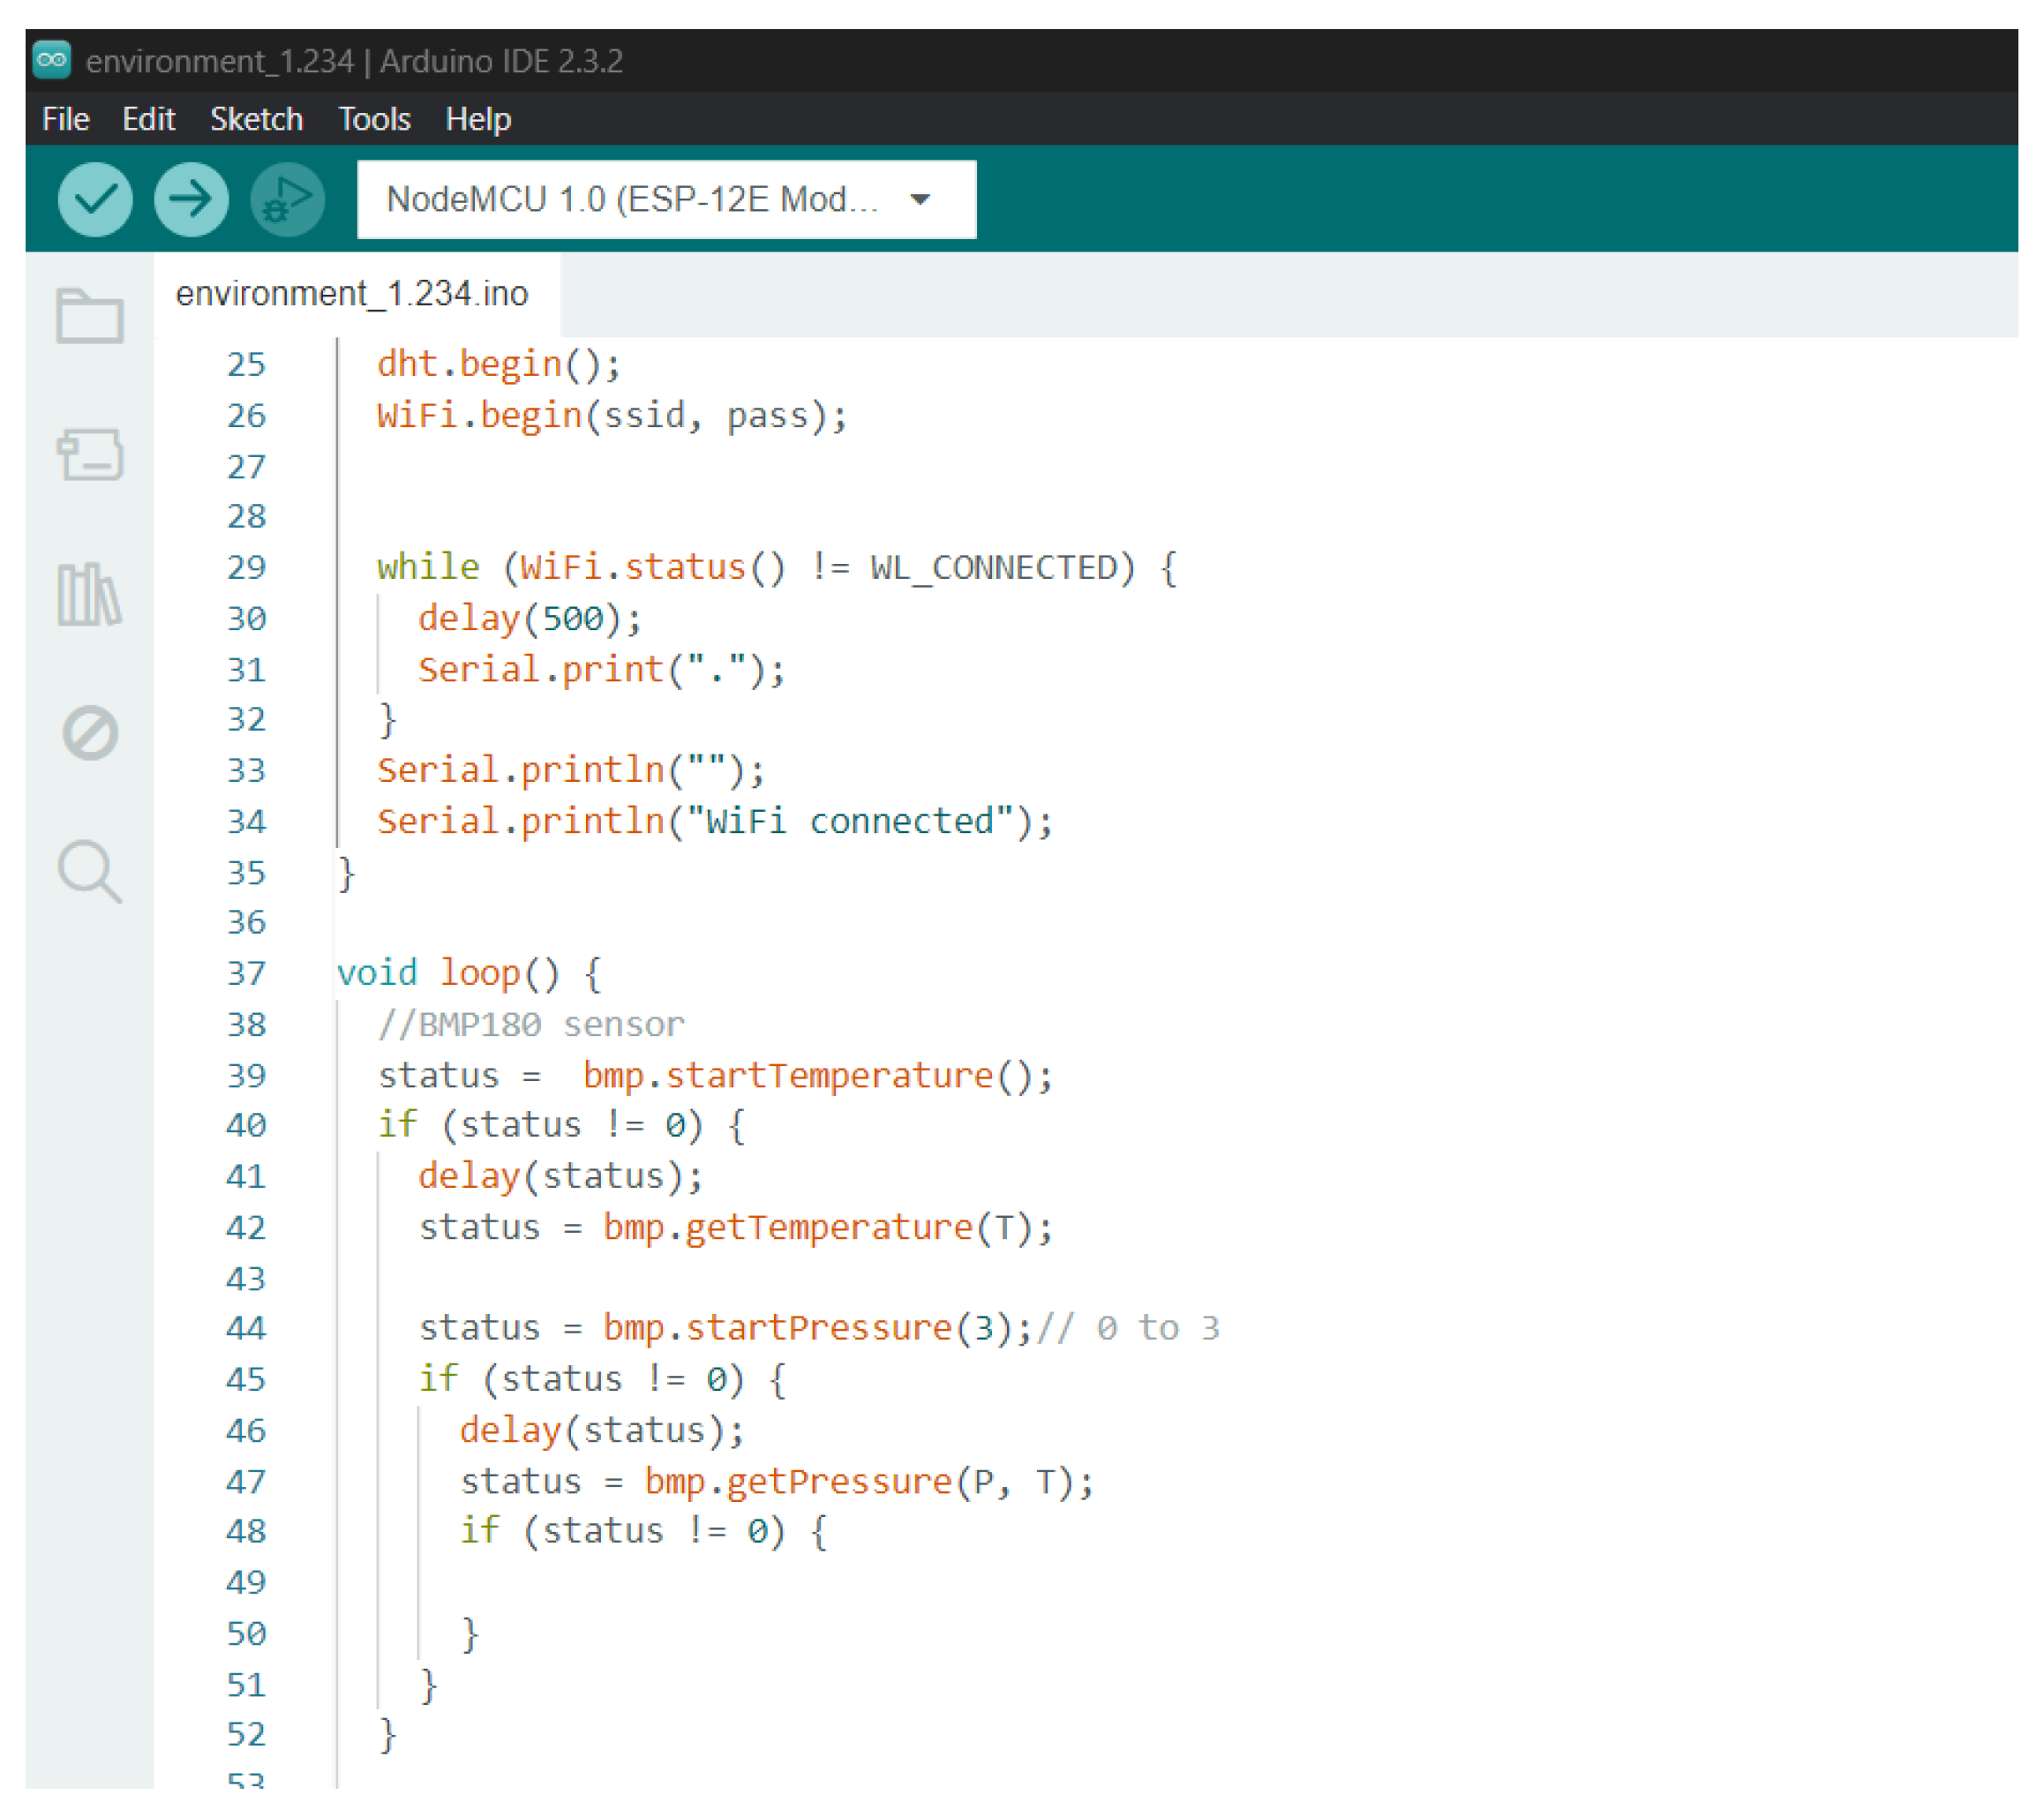
Task: Open the Search magnifier in the sidebar
Action: [90, 871]
